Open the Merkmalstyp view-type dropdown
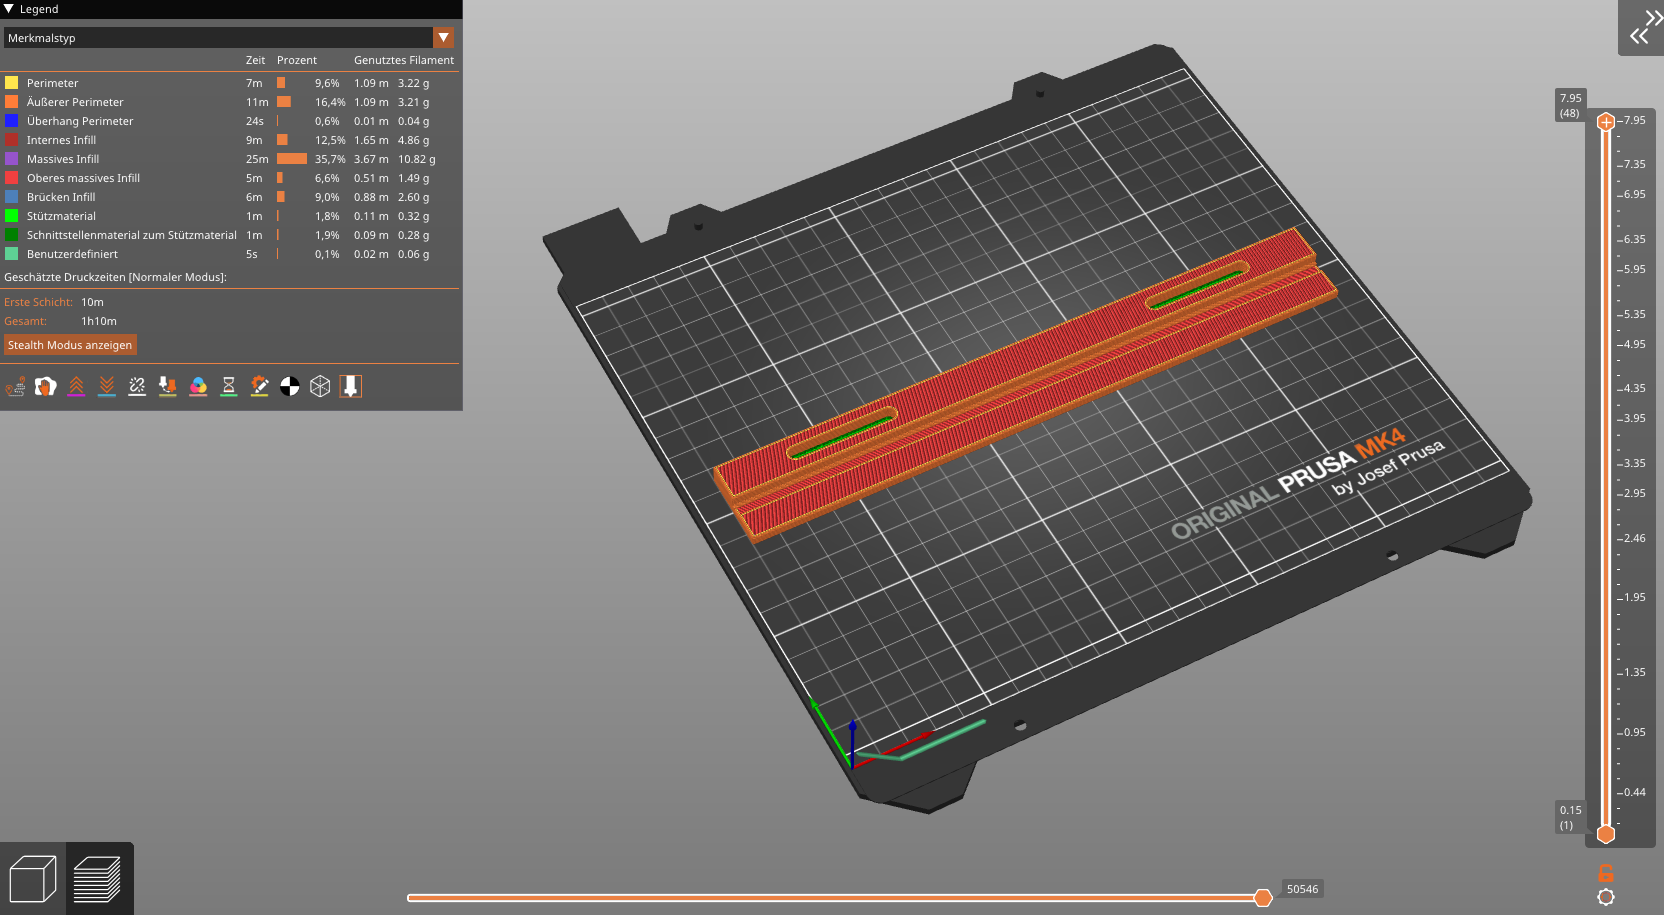1664x915 pixels. click(x=229, y=38)
